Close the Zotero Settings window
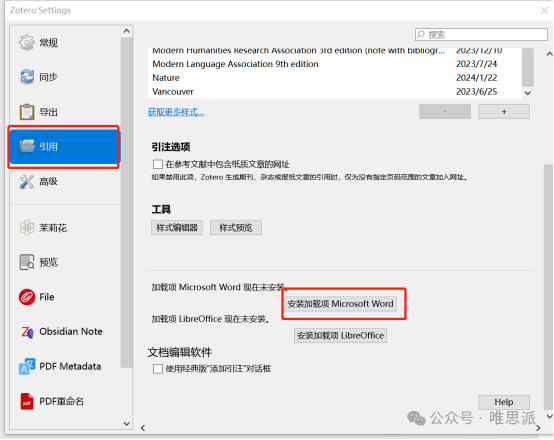Image resolution: width=554 pixels, height=440 pixels. point(544,10)
